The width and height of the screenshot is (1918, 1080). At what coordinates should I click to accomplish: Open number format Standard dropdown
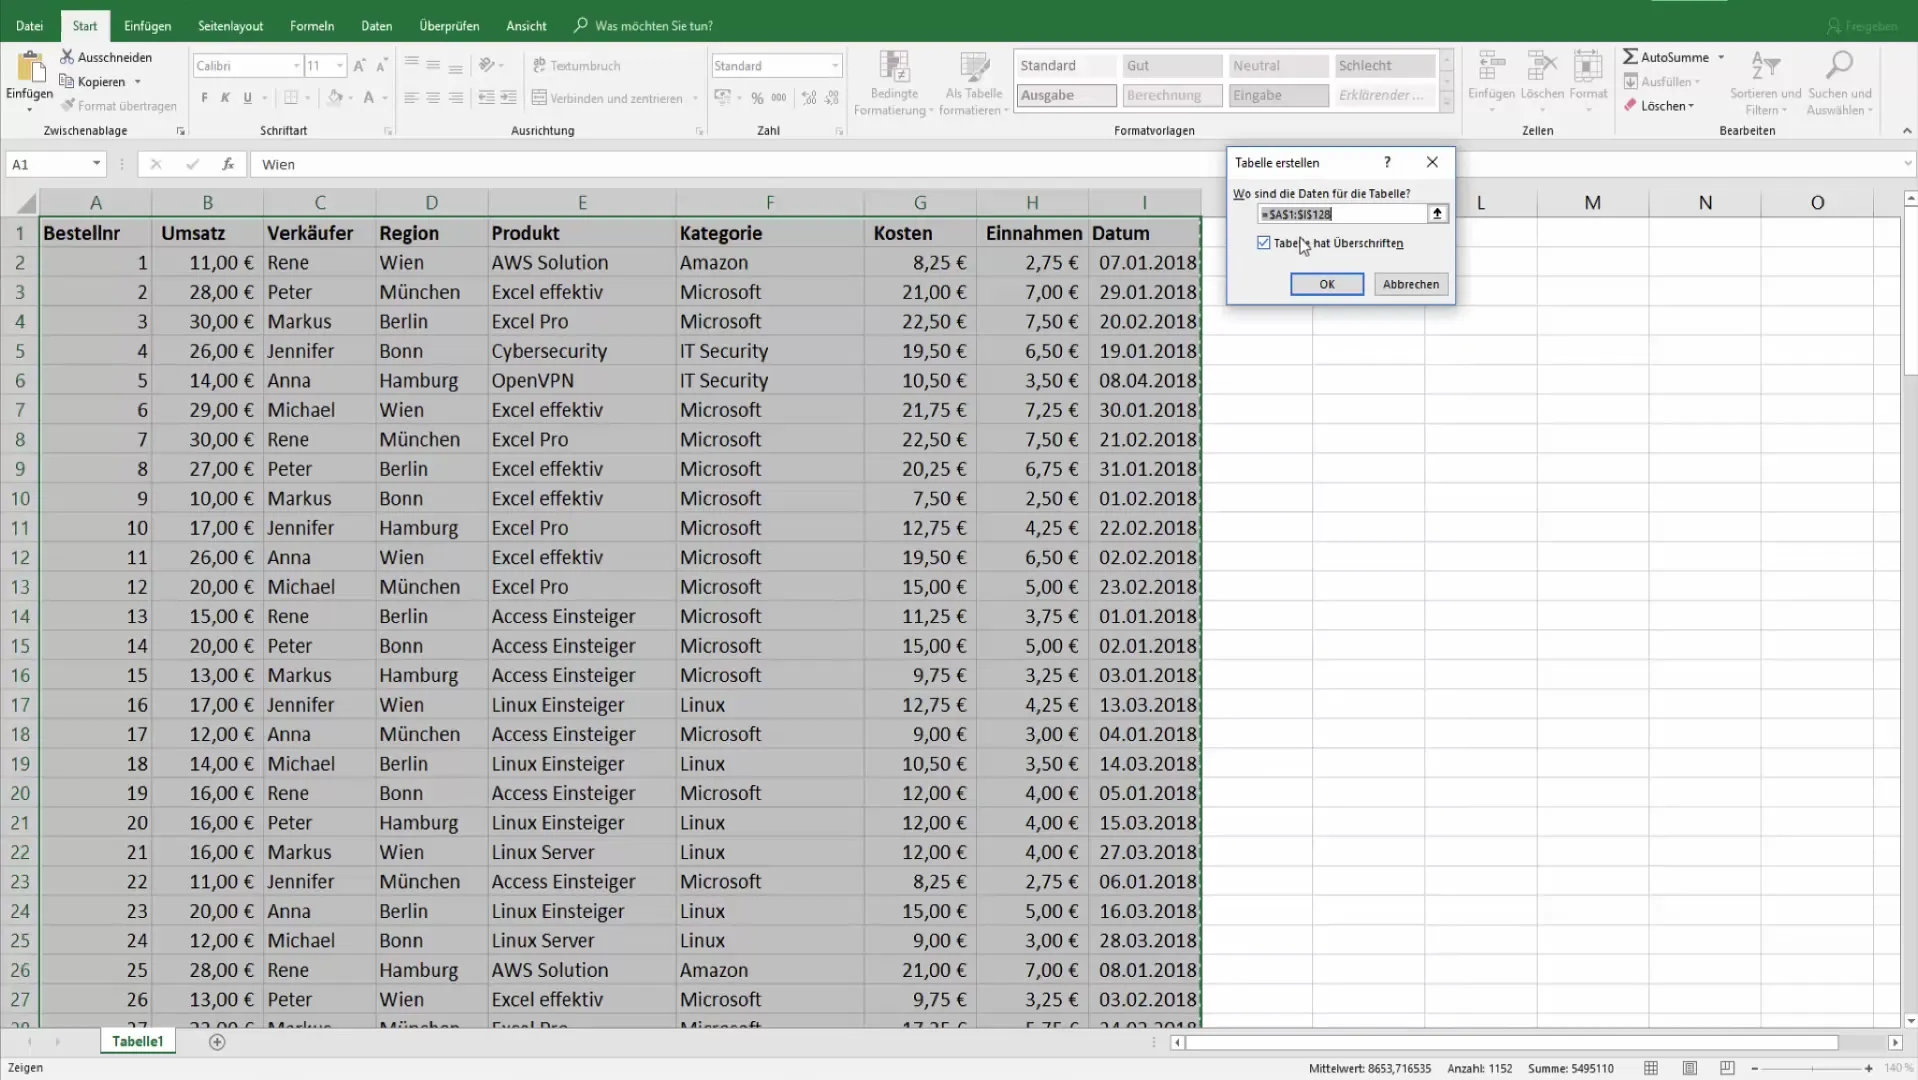tap(835, 66)
